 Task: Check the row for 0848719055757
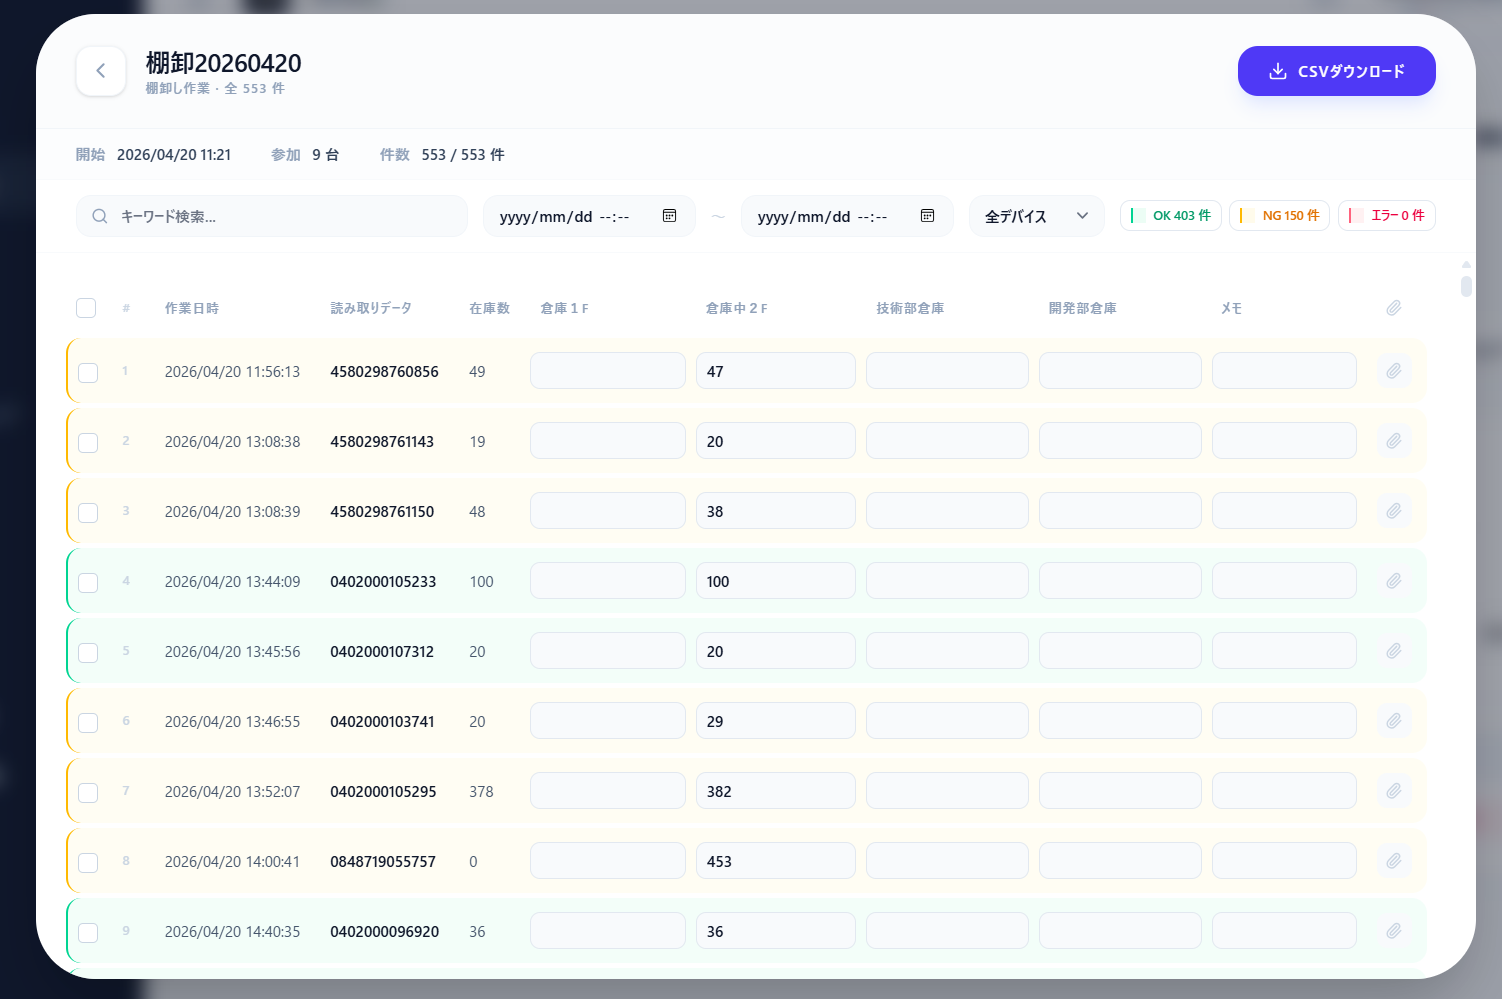click(88, 862)
